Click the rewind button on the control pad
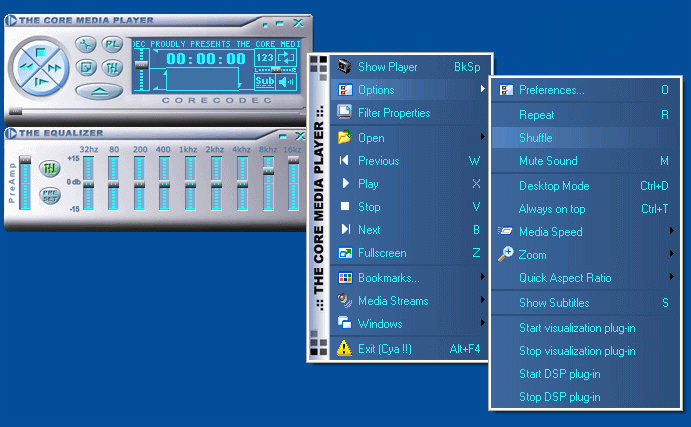Image resolution: width=691 pixels, height=427 pixels. pyautogui.click(x=25, y=67)
